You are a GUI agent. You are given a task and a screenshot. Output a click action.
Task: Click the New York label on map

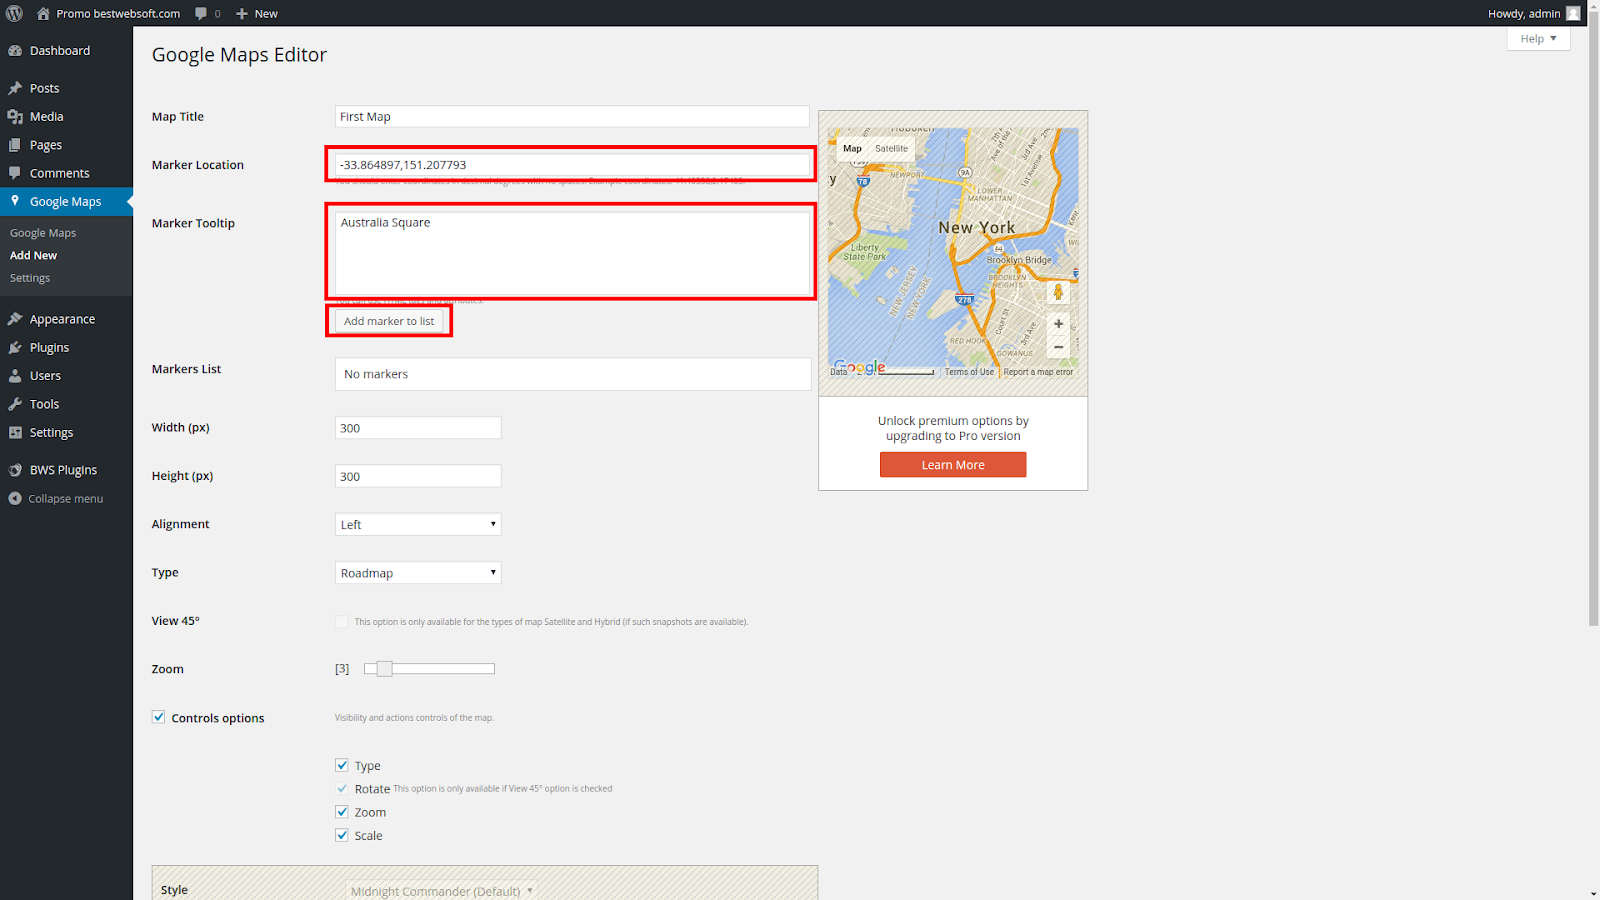click(977, 228)
